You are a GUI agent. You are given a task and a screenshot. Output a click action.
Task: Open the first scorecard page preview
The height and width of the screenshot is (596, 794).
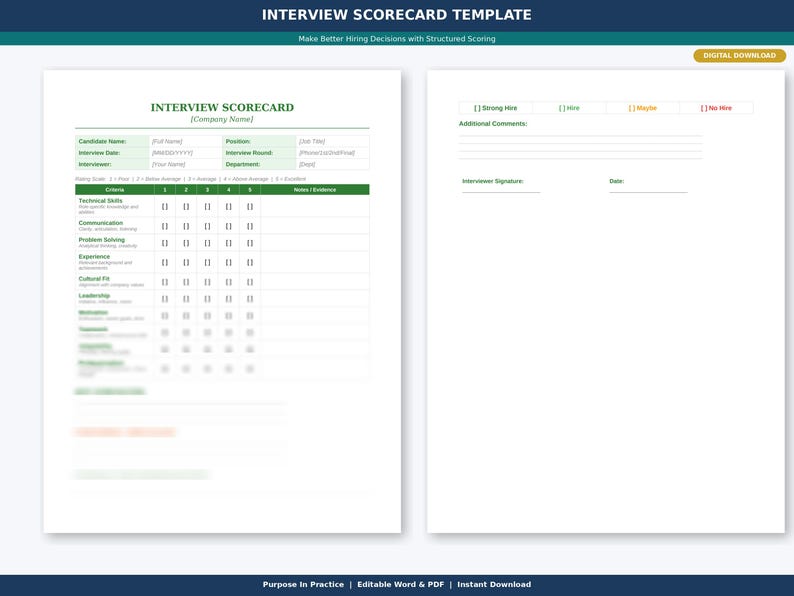click(222, 301)
